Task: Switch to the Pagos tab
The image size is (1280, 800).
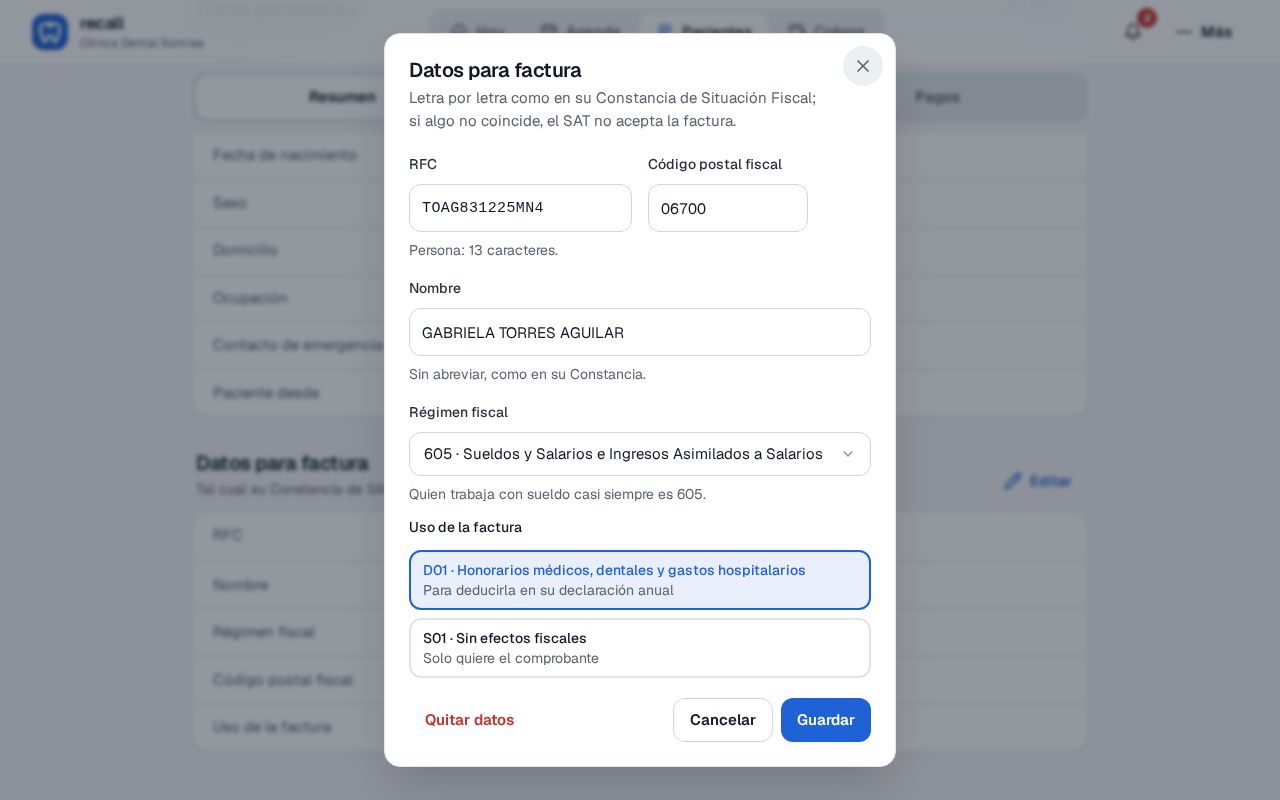Action: [x=937, y=97]
